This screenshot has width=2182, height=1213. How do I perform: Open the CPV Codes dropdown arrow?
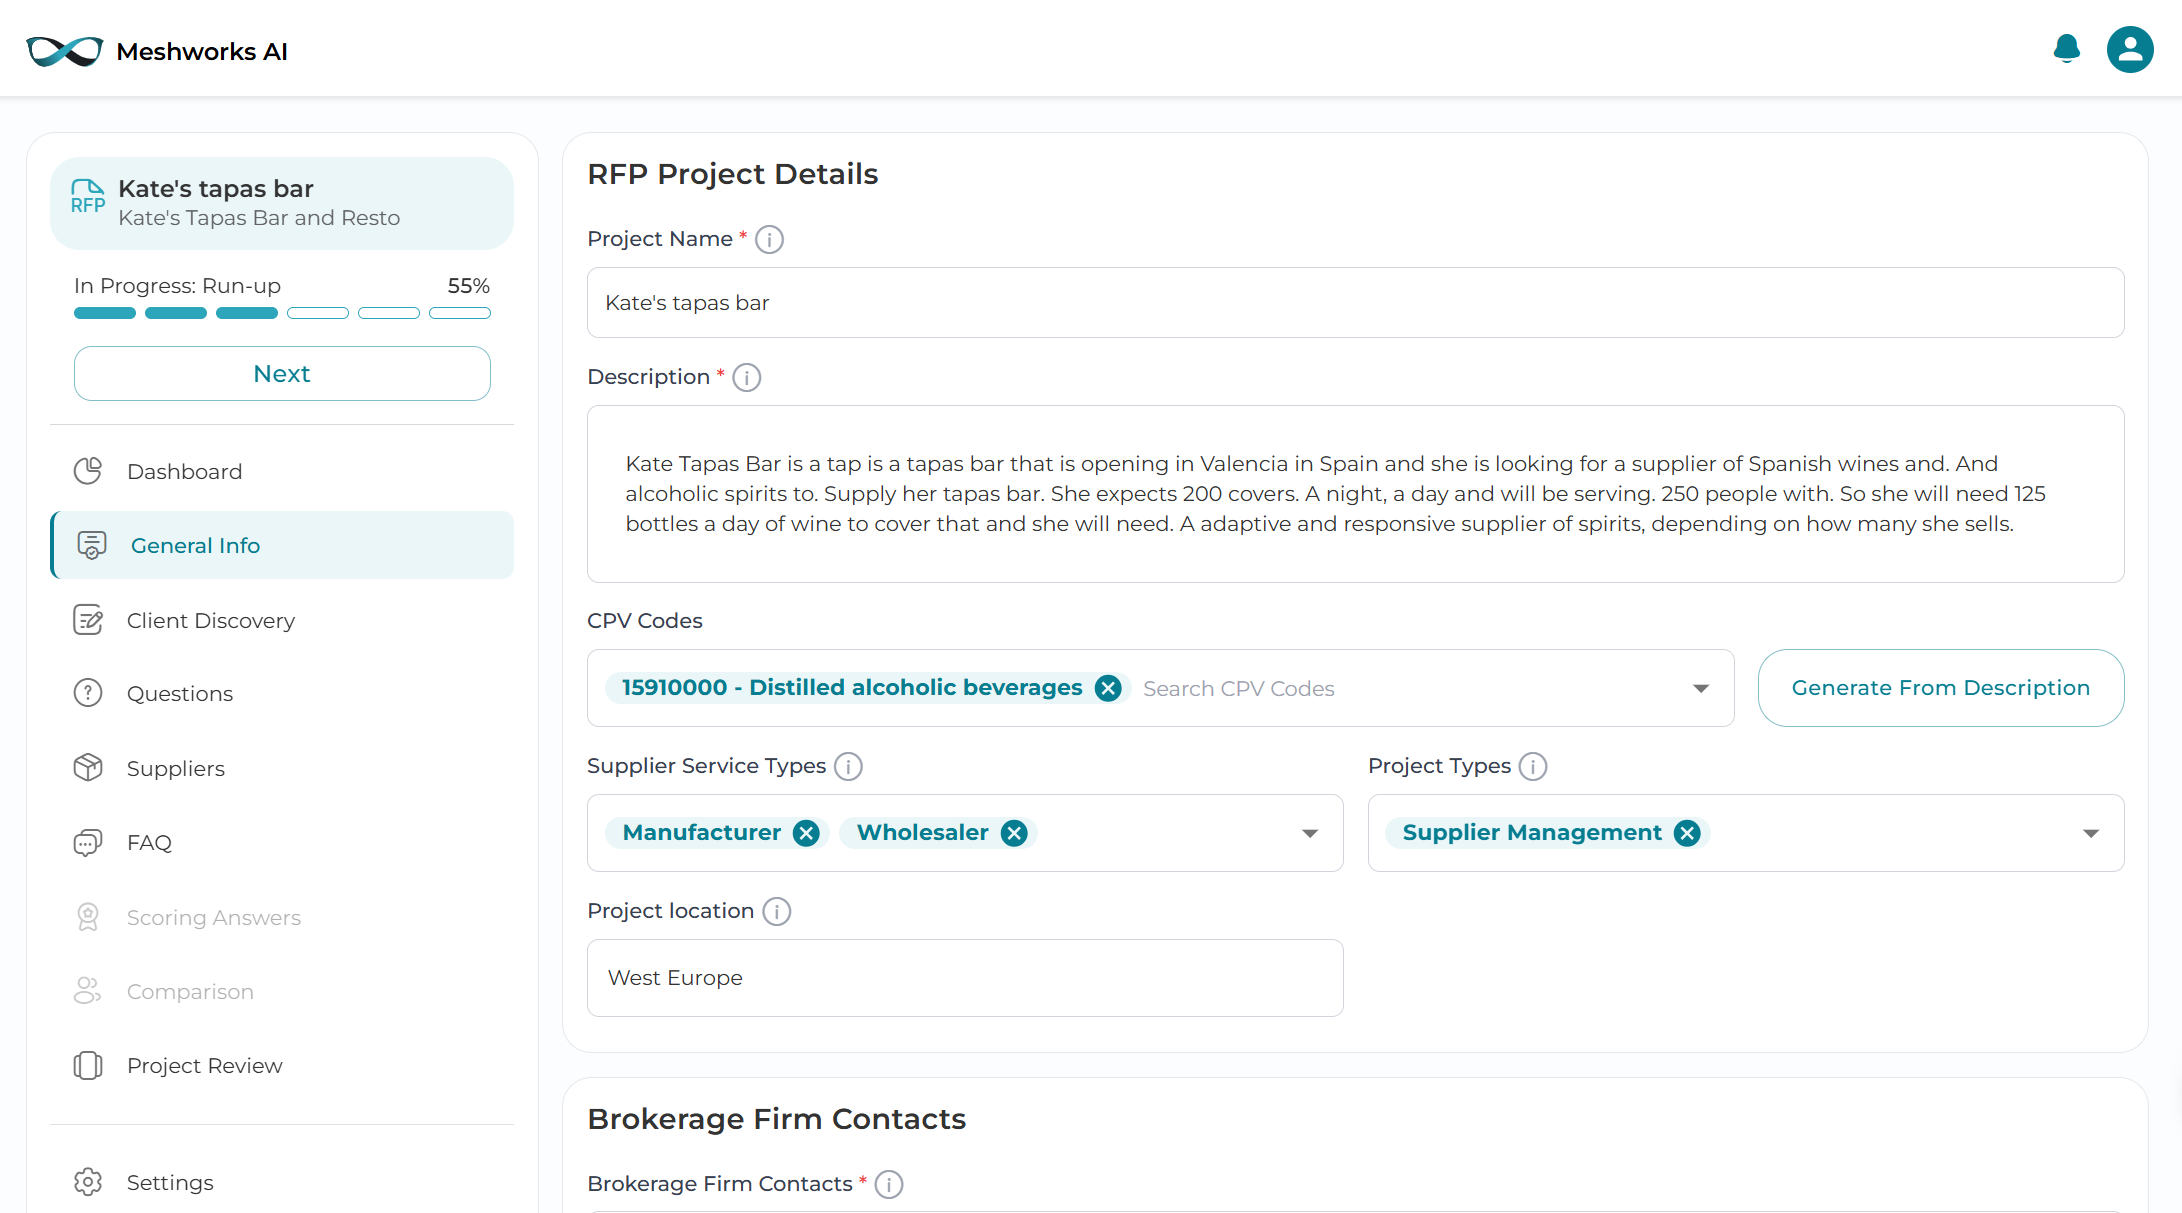click(1700, 688)
